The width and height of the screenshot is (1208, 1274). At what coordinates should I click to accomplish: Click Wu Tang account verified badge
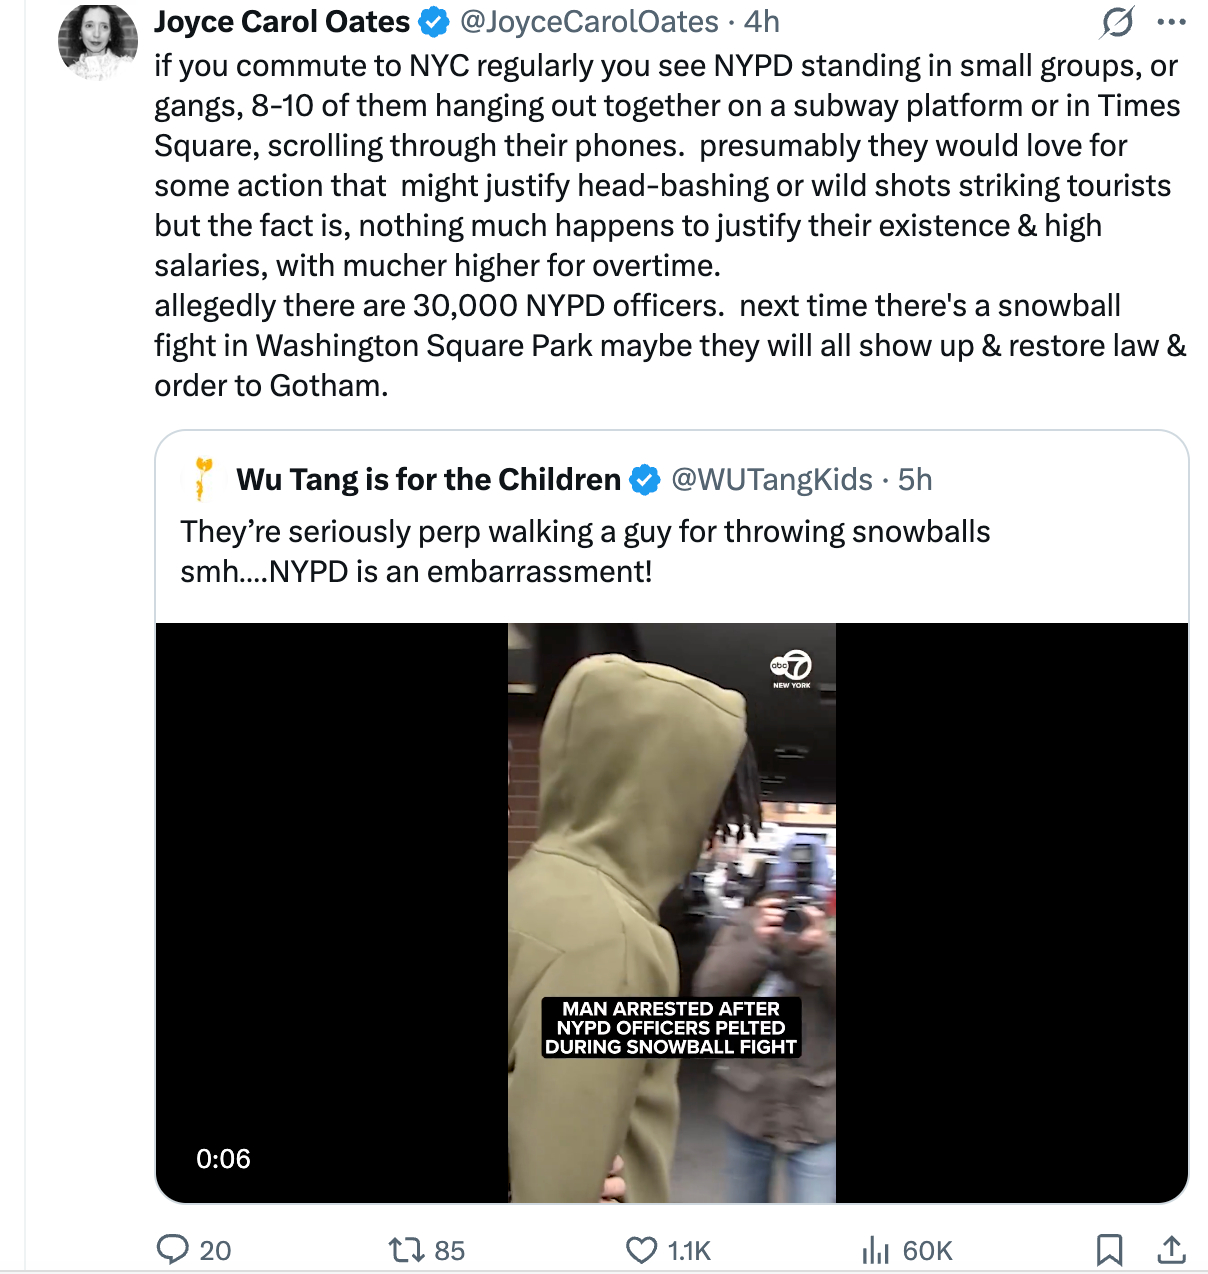(645, 480)
